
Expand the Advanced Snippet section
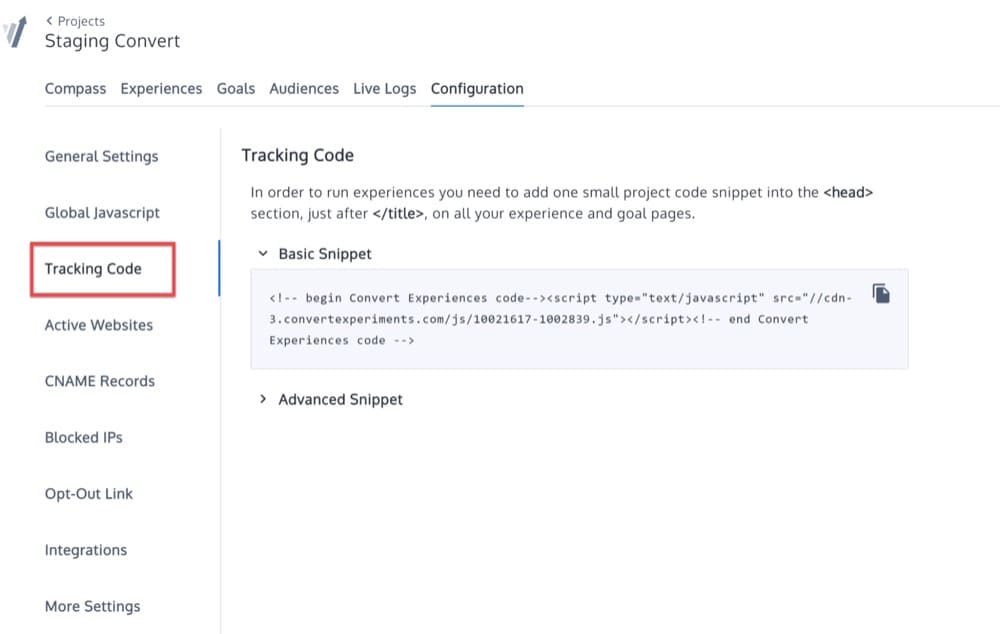coord(263,399)
